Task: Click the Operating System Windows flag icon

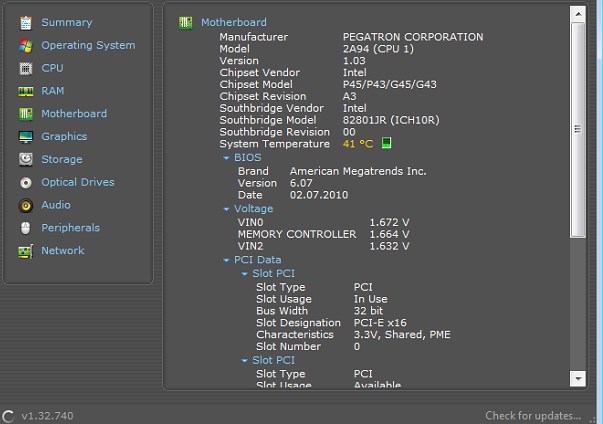Action: click(x=26, y=46)
